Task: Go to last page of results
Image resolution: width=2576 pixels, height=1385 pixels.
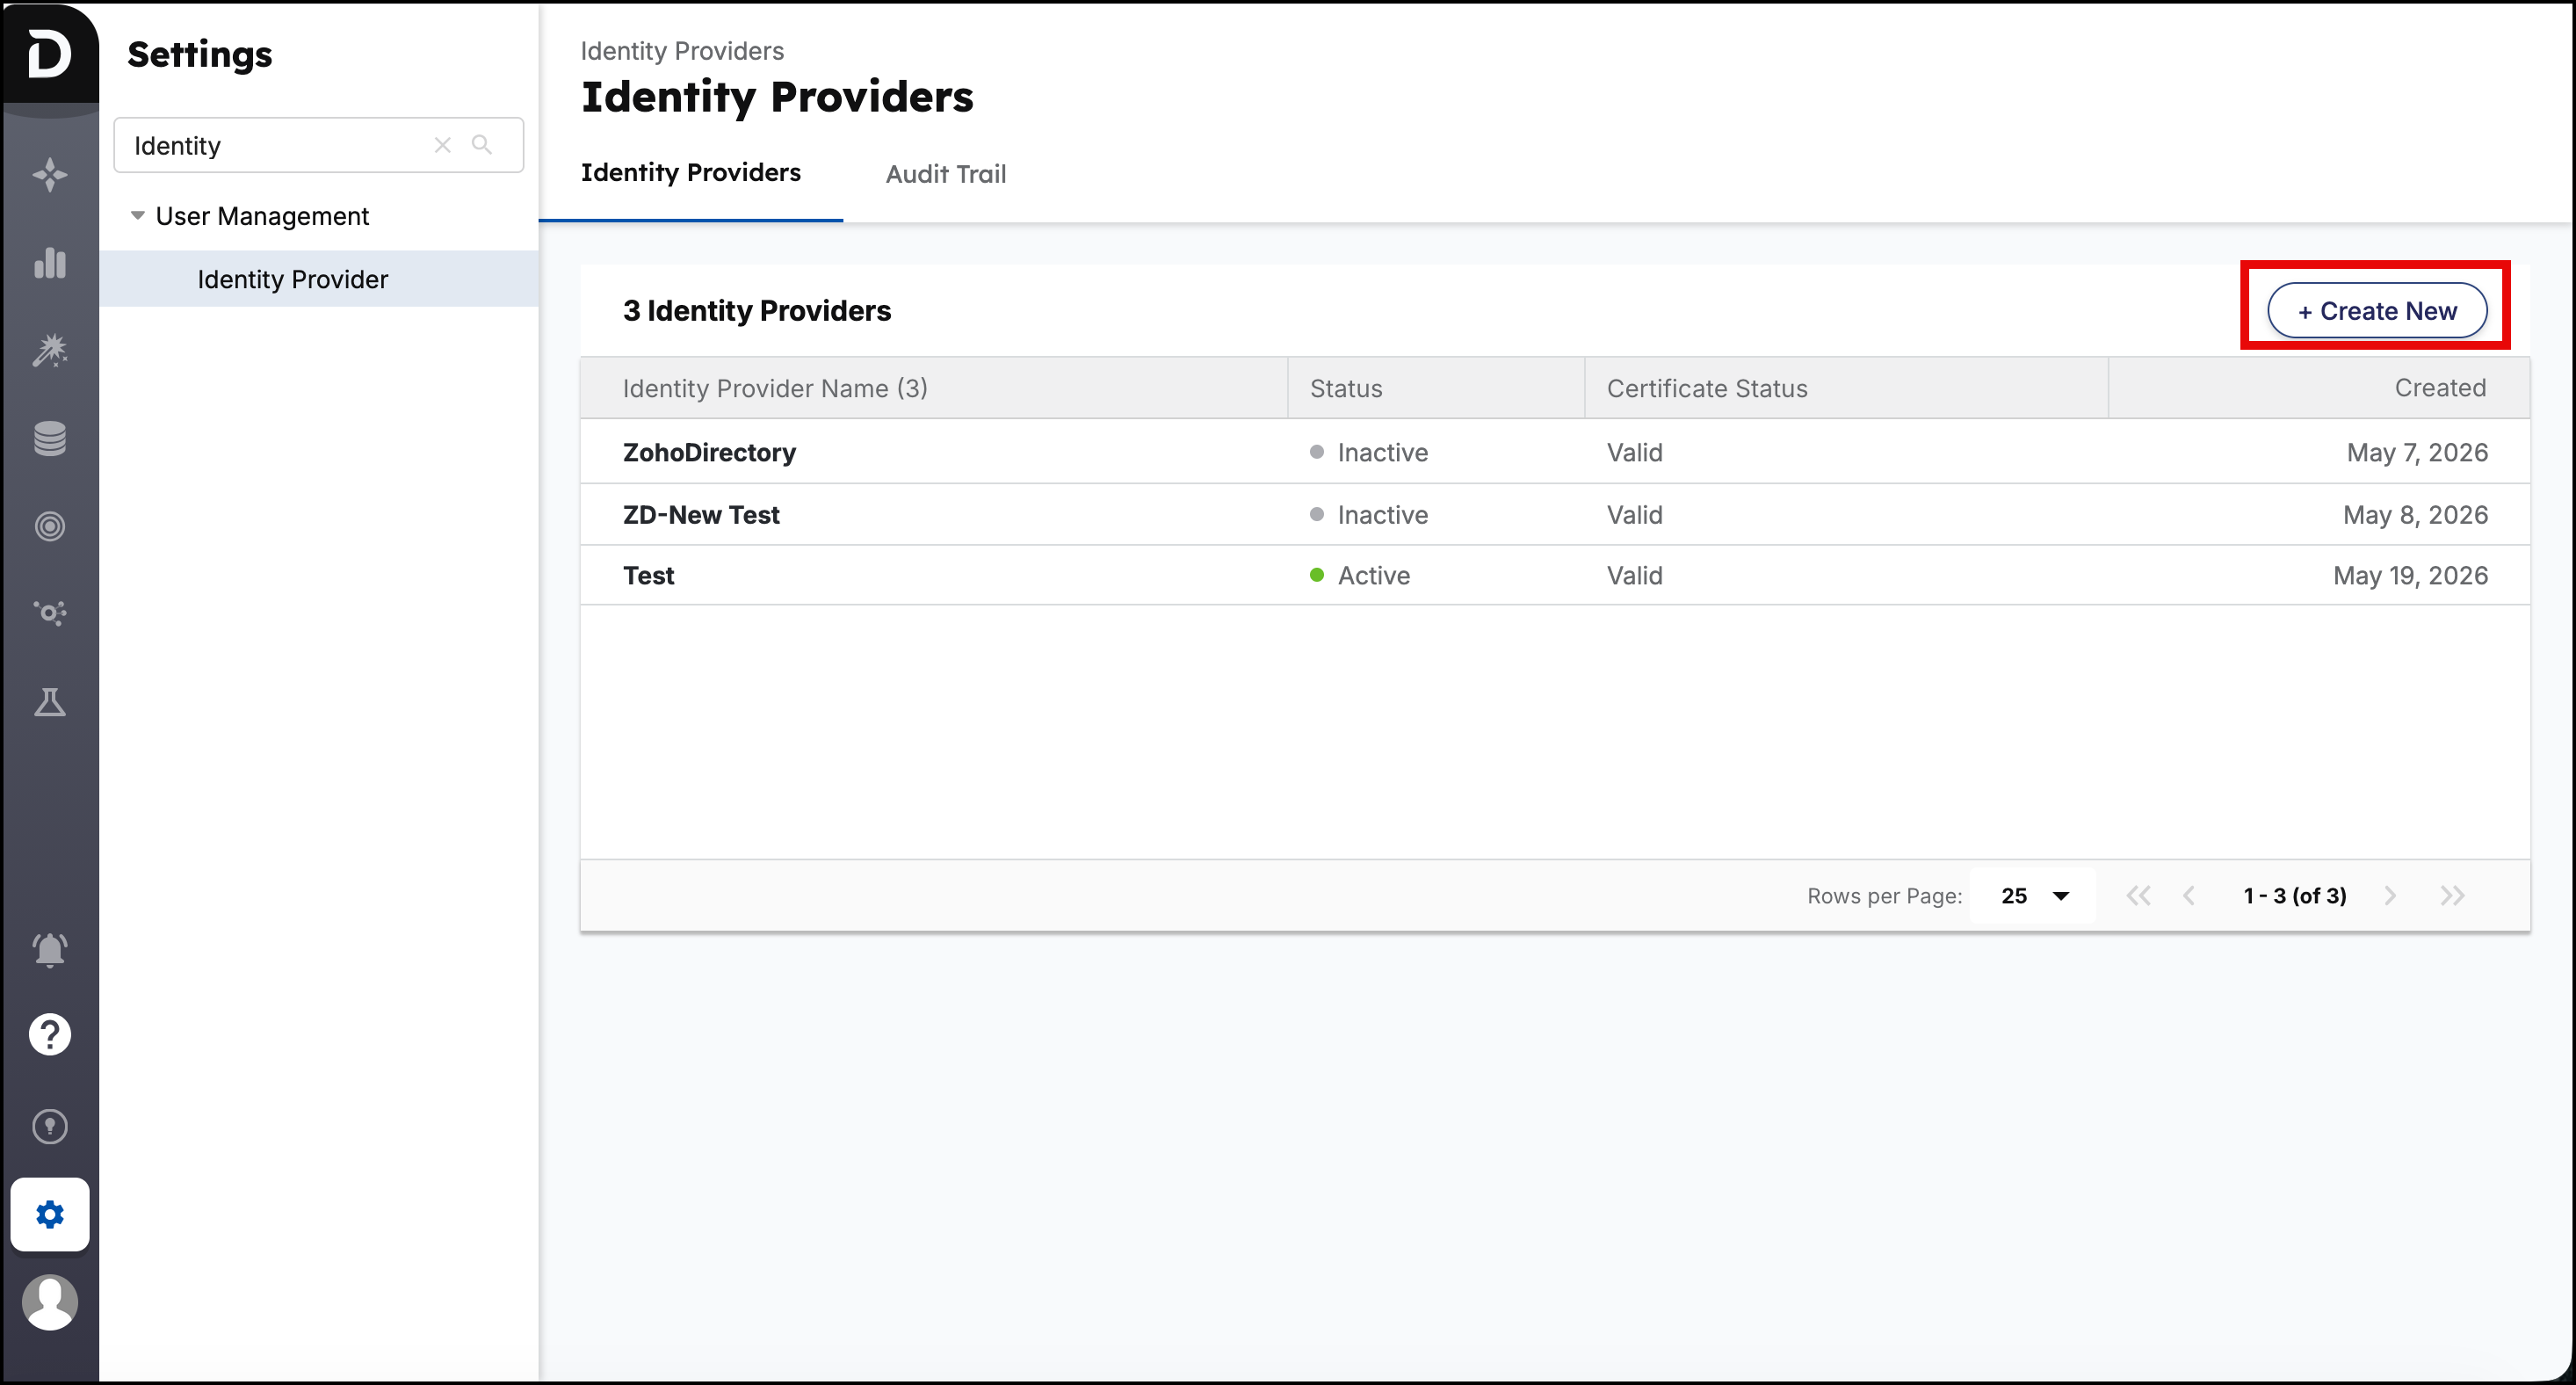Action: click(2452, 896)
